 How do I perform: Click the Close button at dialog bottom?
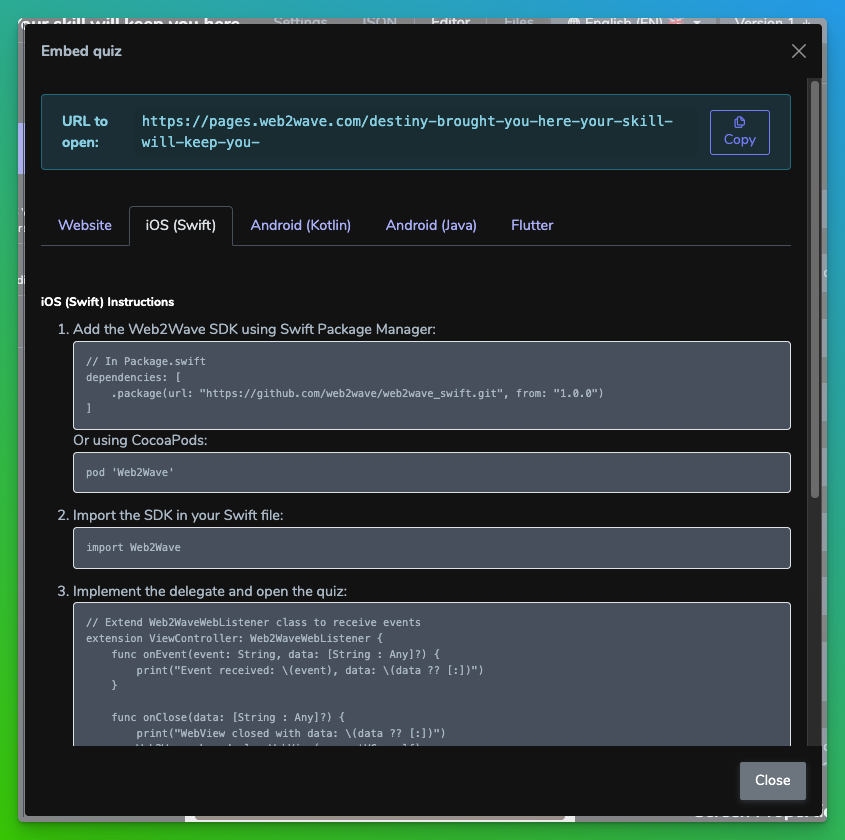pyautogui.click(x=772, y=780)
